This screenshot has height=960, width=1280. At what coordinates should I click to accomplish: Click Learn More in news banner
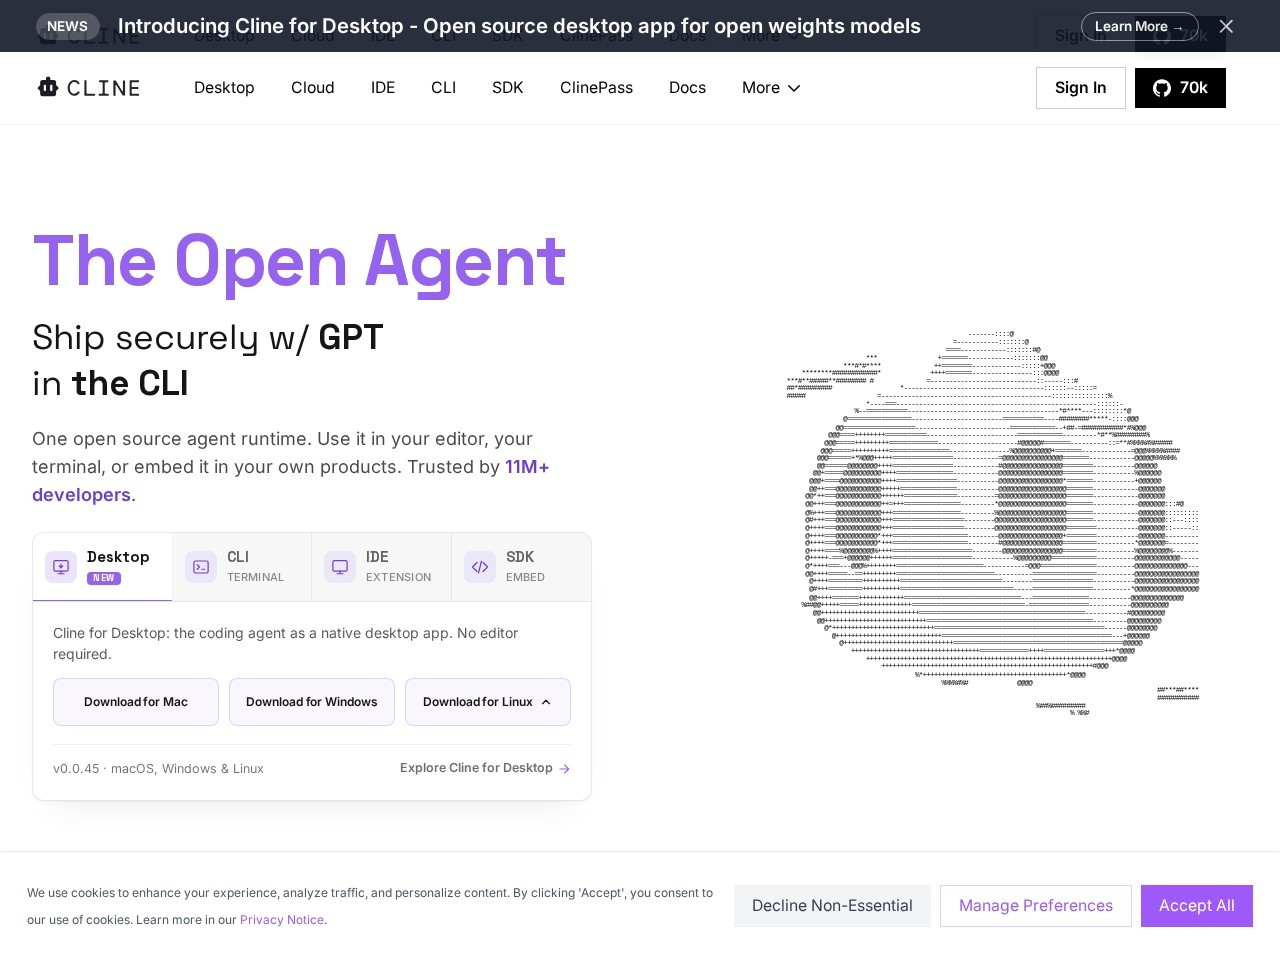[1139, 27]
